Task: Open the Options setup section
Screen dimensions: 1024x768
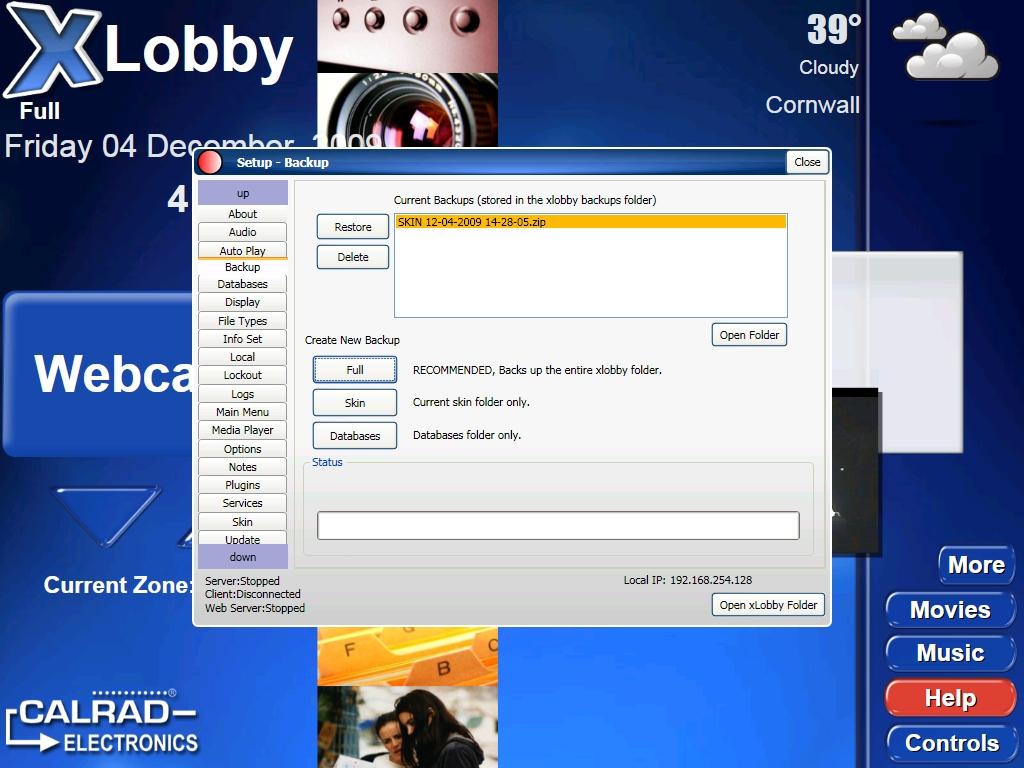Action: [242, 449]
